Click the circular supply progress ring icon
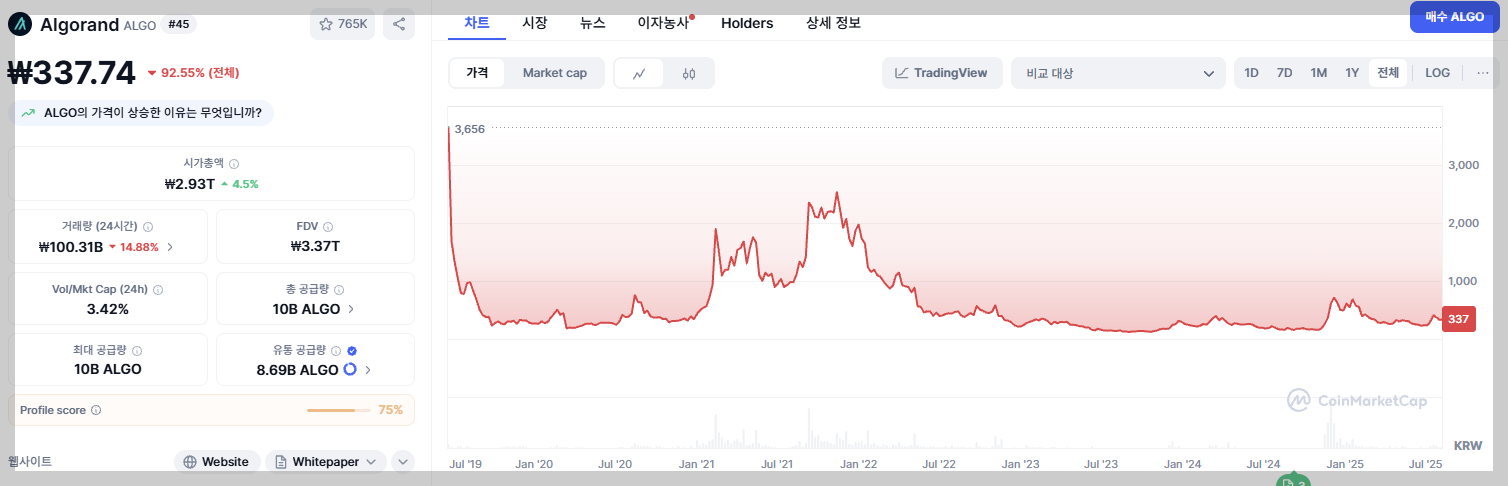 click(350, 369)
